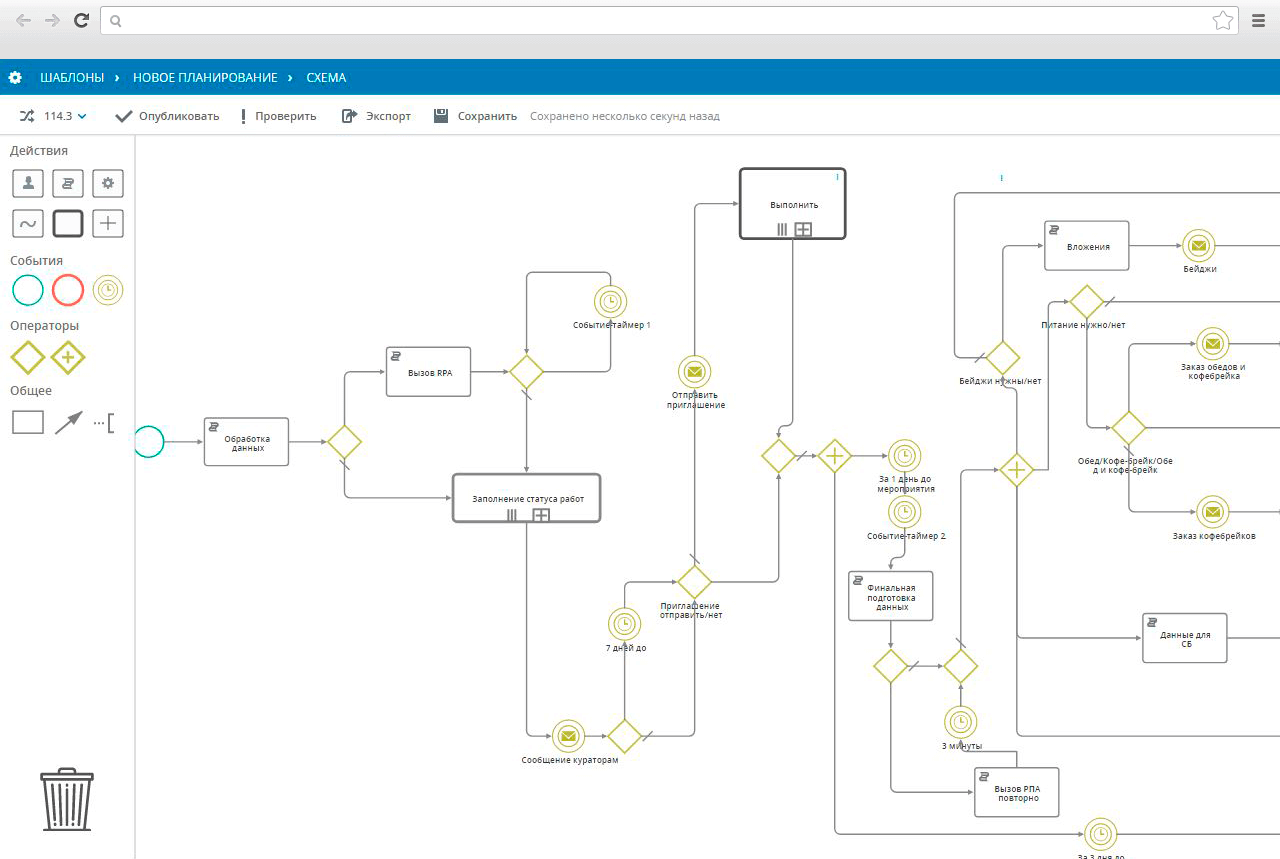Pick the exclusive gateway diamond in palette
This screenshot has width=1280, height=859.
[28, 357]
